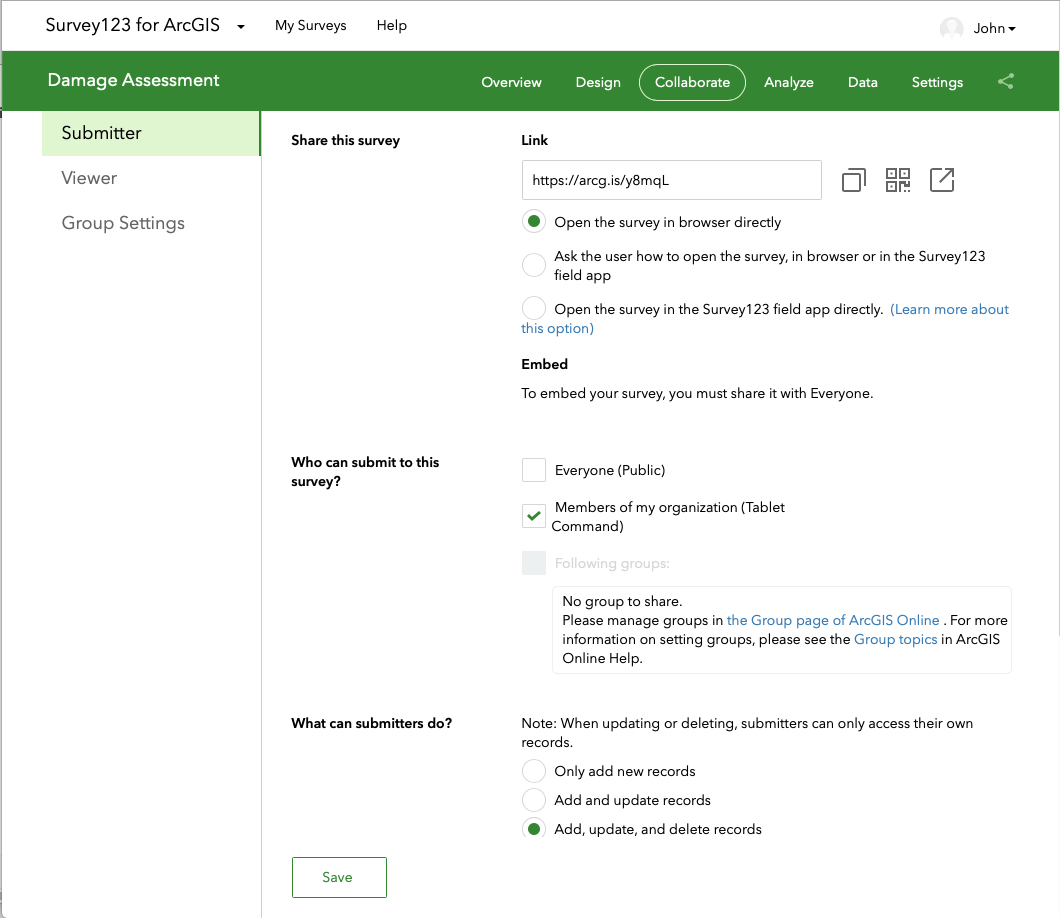
Task: Click the share icon in green header
Action: (1006, 82)
